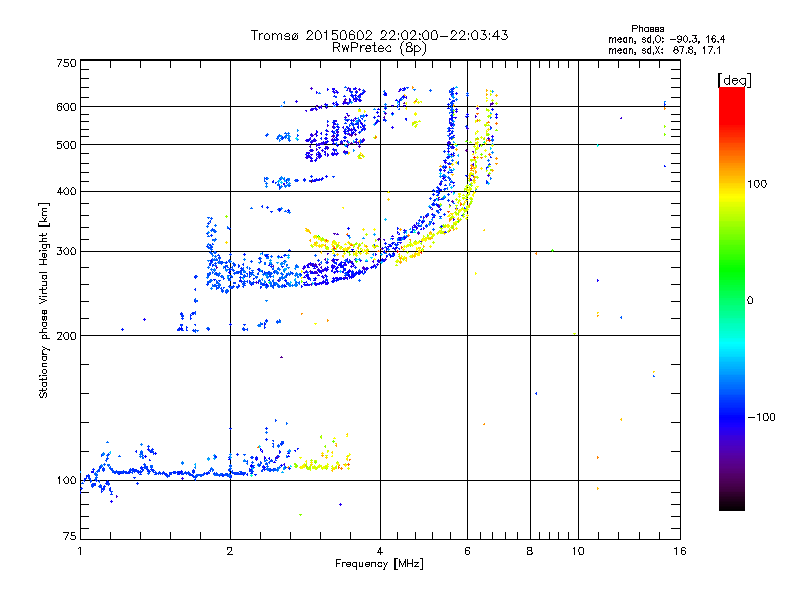Click the 'Frequency [MHz]' x-axis label
The width and height of the screenshot is (800, 600).
coord(379,564)
